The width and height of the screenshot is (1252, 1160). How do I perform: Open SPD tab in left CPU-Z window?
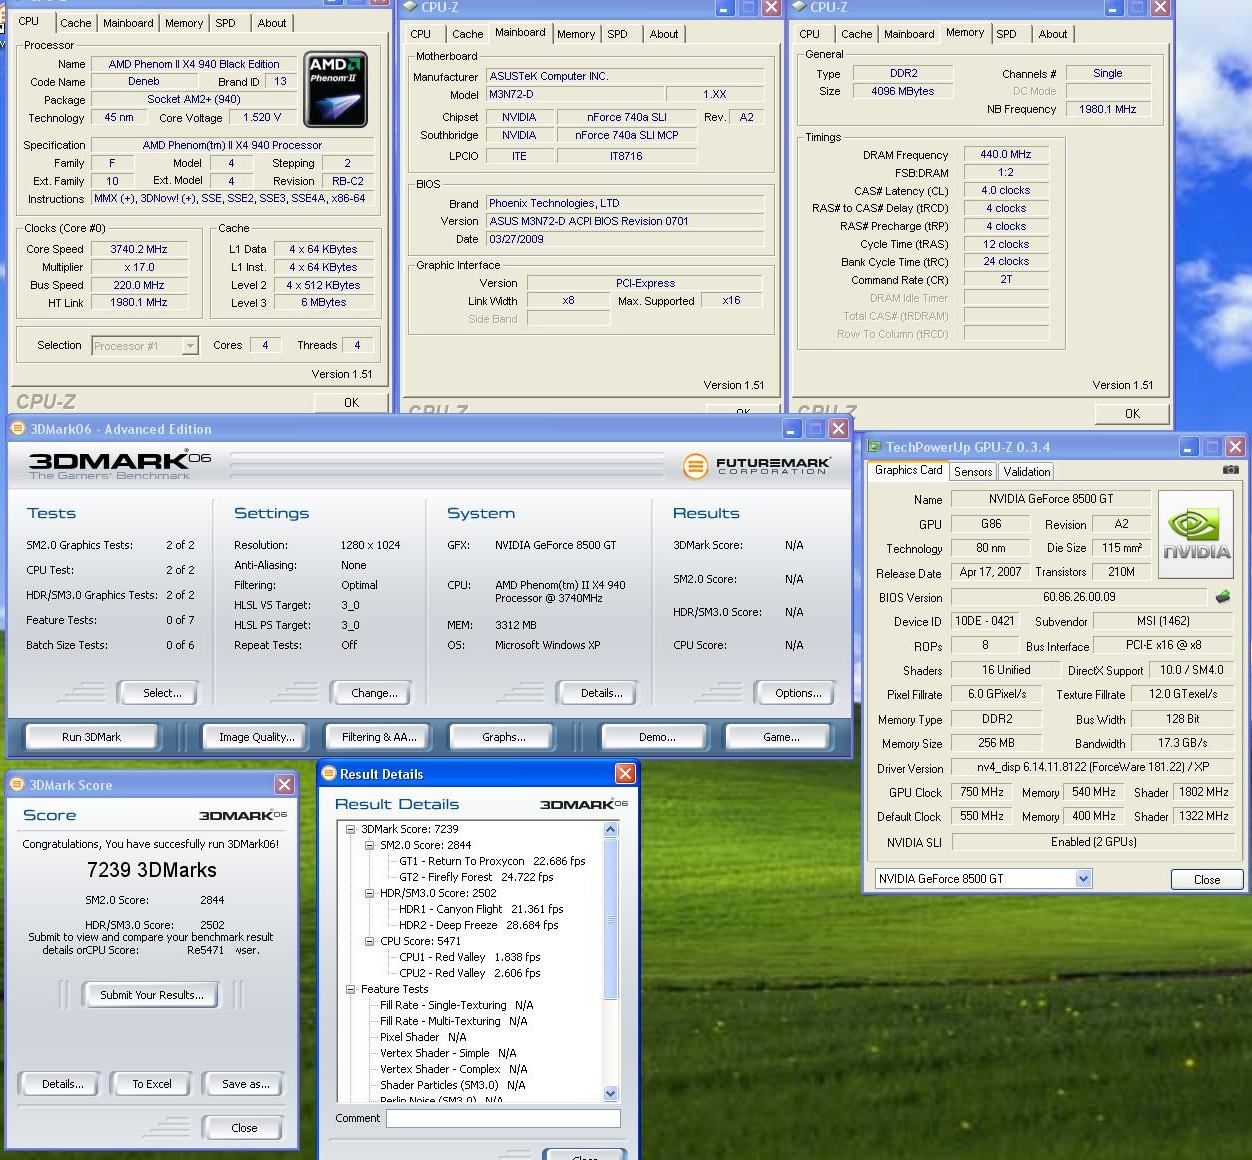[x=226, y=23]
